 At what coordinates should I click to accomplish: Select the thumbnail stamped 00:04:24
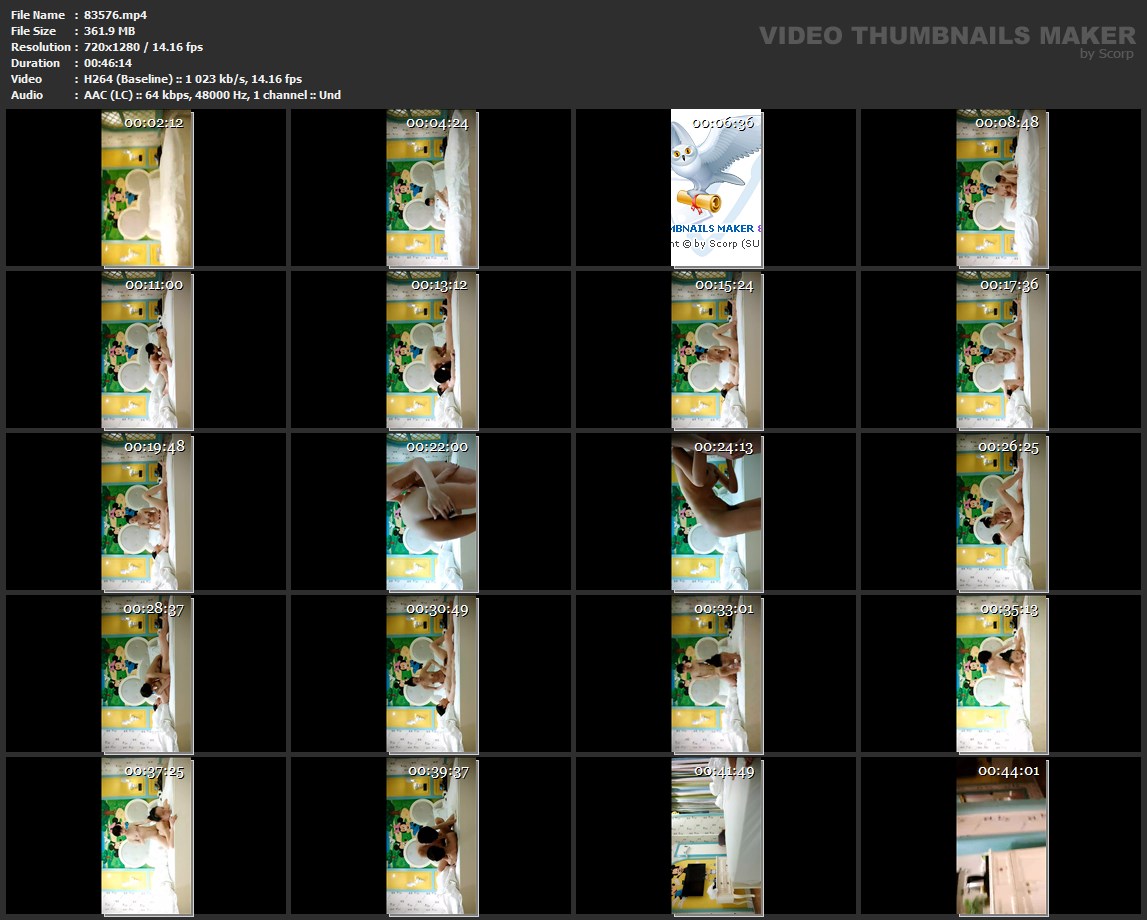[432, 188]
